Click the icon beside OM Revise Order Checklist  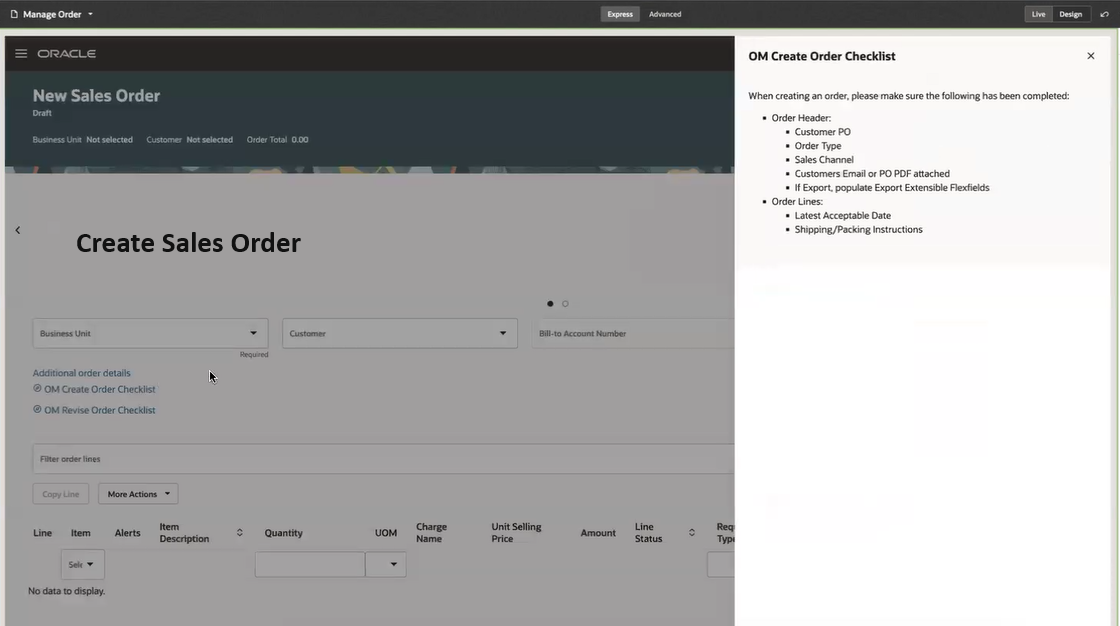point(36,407)
